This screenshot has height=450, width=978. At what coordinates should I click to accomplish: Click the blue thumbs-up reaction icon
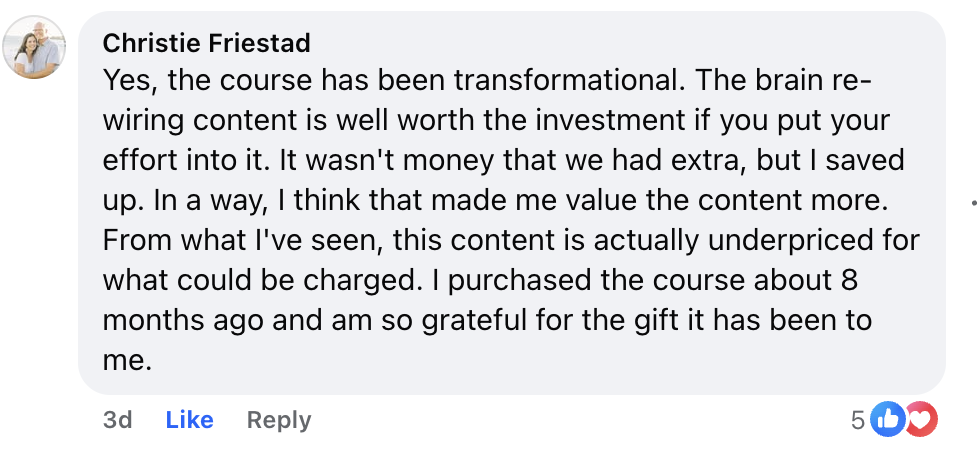[x=886, y=420]
